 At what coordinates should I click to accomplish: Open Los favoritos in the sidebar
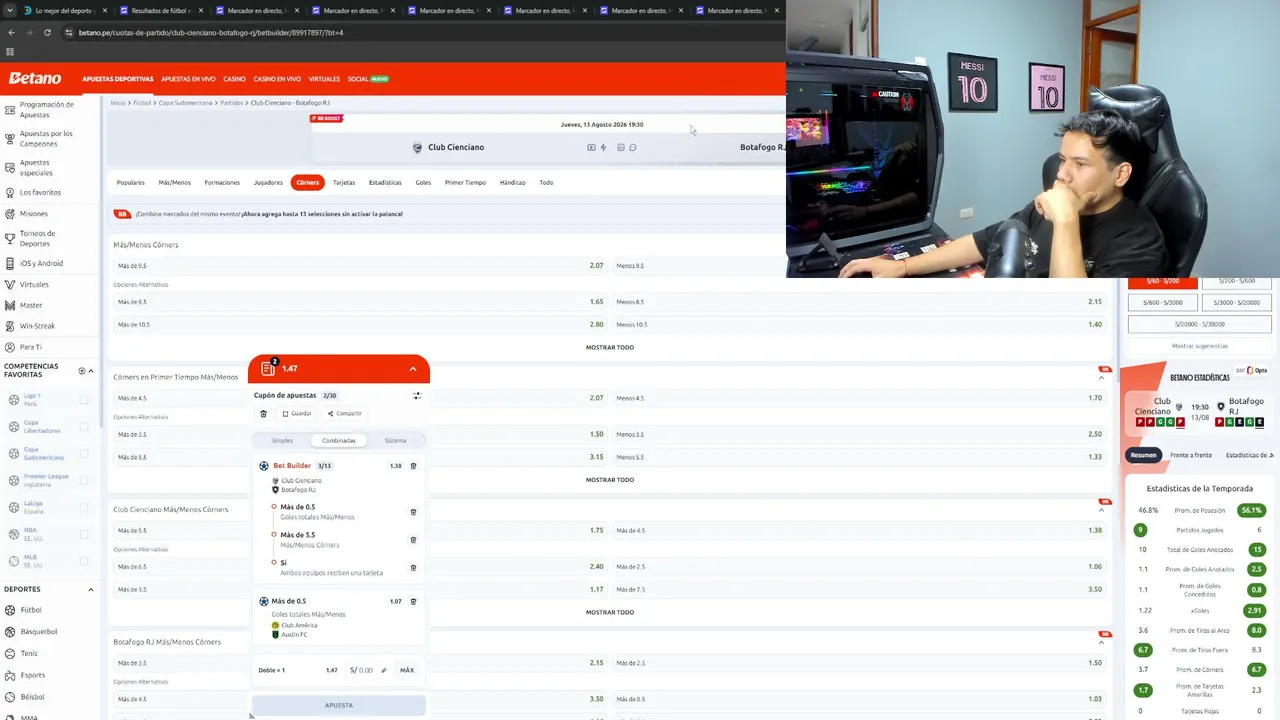click(x=40, y=192)
